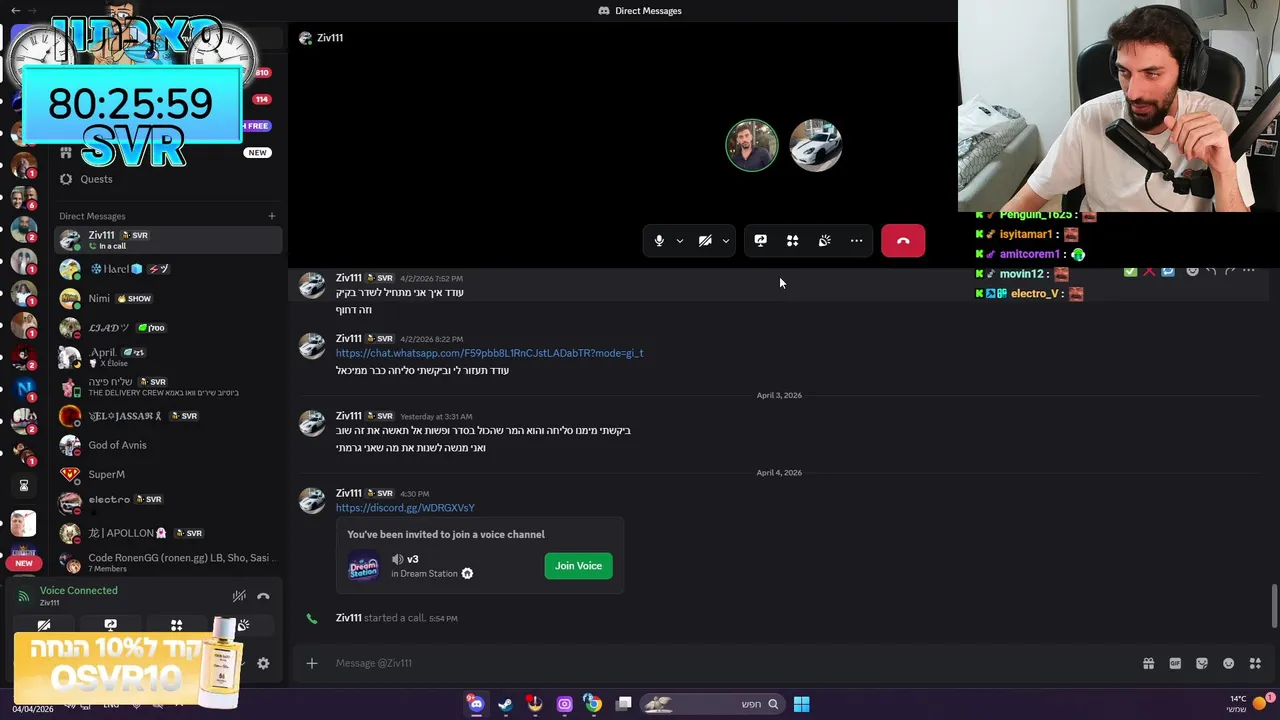Click Direct Messages title at top
This screenshot has width=1280, height=720.
tap(648, 11)
